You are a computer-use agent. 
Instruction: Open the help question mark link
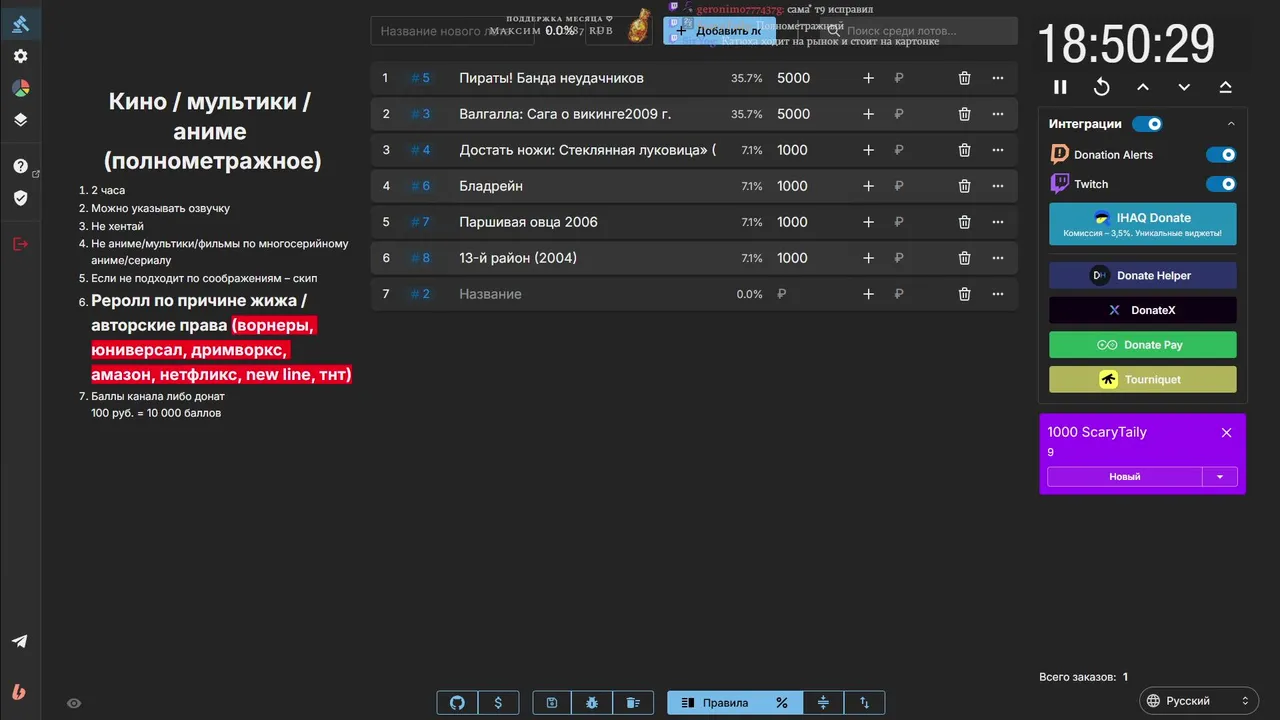tap(20, 166)
